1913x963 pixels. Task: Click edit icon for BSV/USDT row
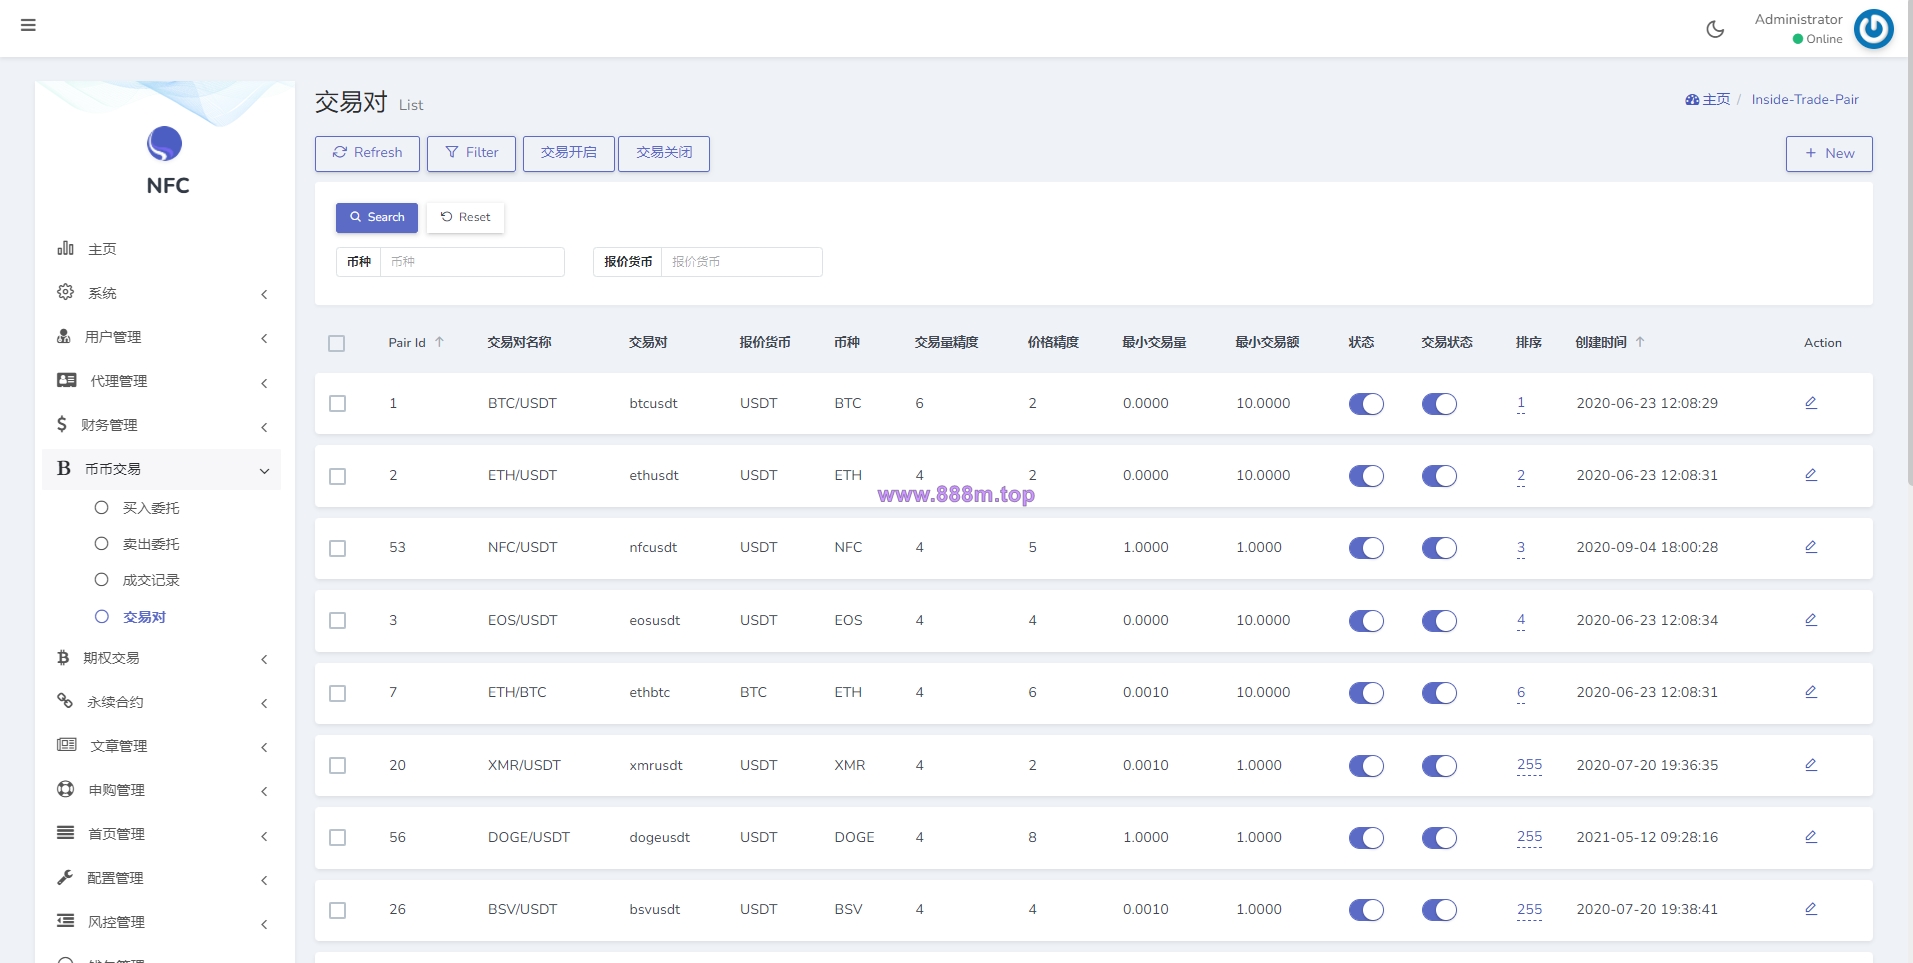(1810, 909)
